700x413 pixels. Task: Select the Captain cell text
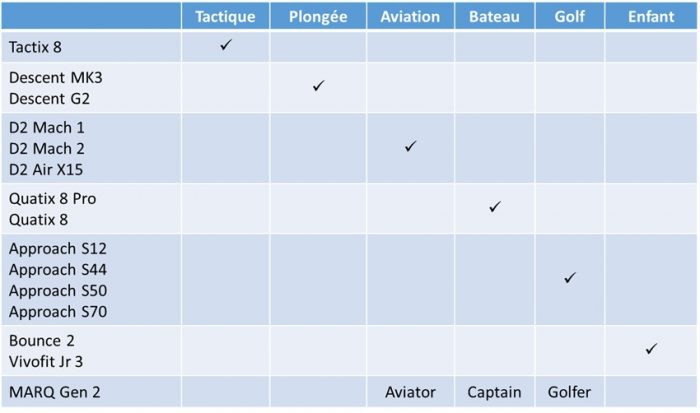click(494, 392)
